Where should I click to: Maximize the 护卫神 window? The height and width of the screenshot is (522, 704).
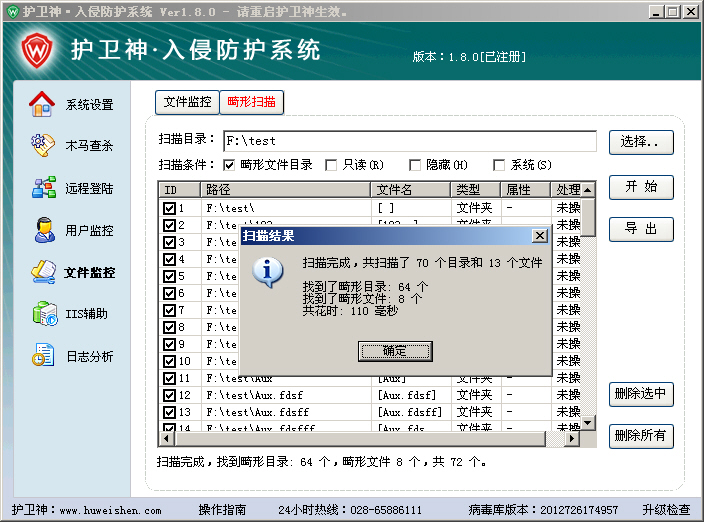[x=672, y=11]
